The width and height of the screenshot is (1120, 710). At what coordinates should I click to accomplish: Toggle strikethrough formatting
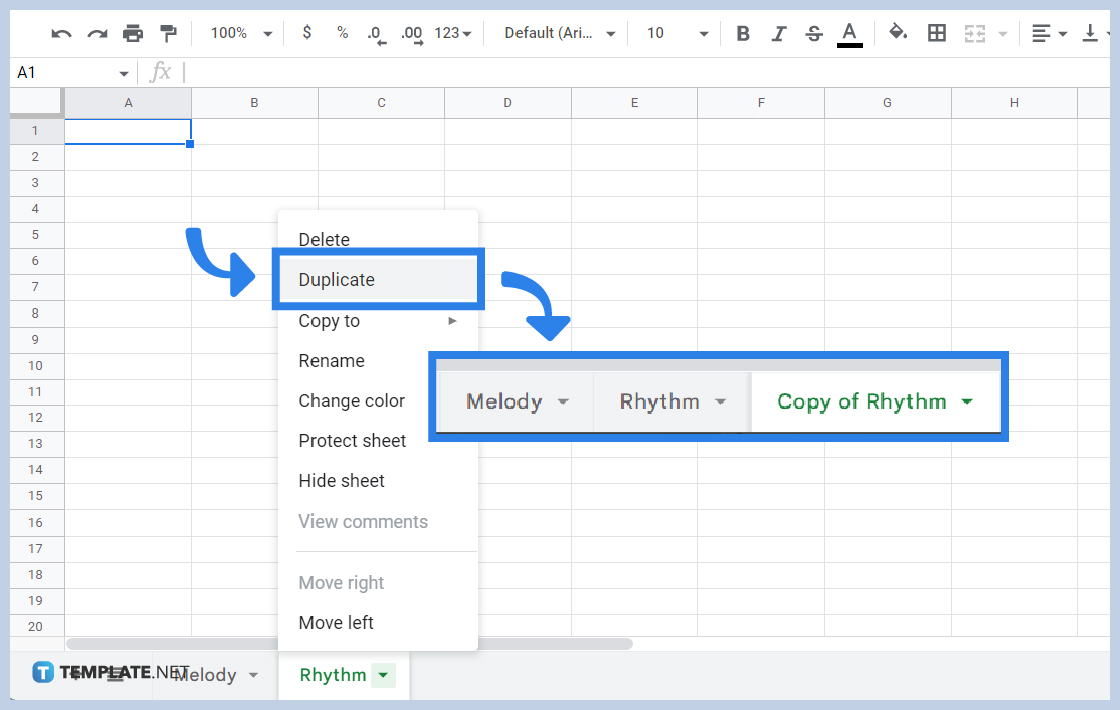[x=814, y=32]
